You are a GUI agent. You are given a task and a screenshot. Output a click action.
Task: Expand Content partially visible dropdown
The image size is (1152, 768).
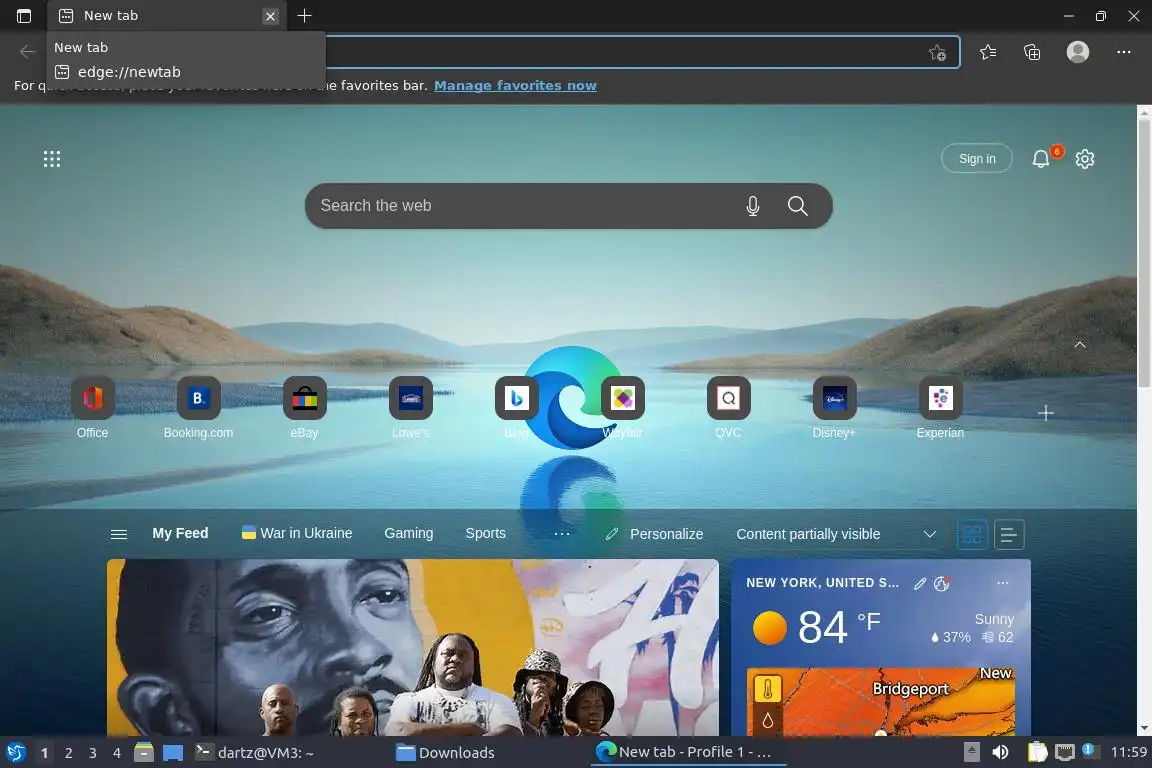[x=836, y=534]
